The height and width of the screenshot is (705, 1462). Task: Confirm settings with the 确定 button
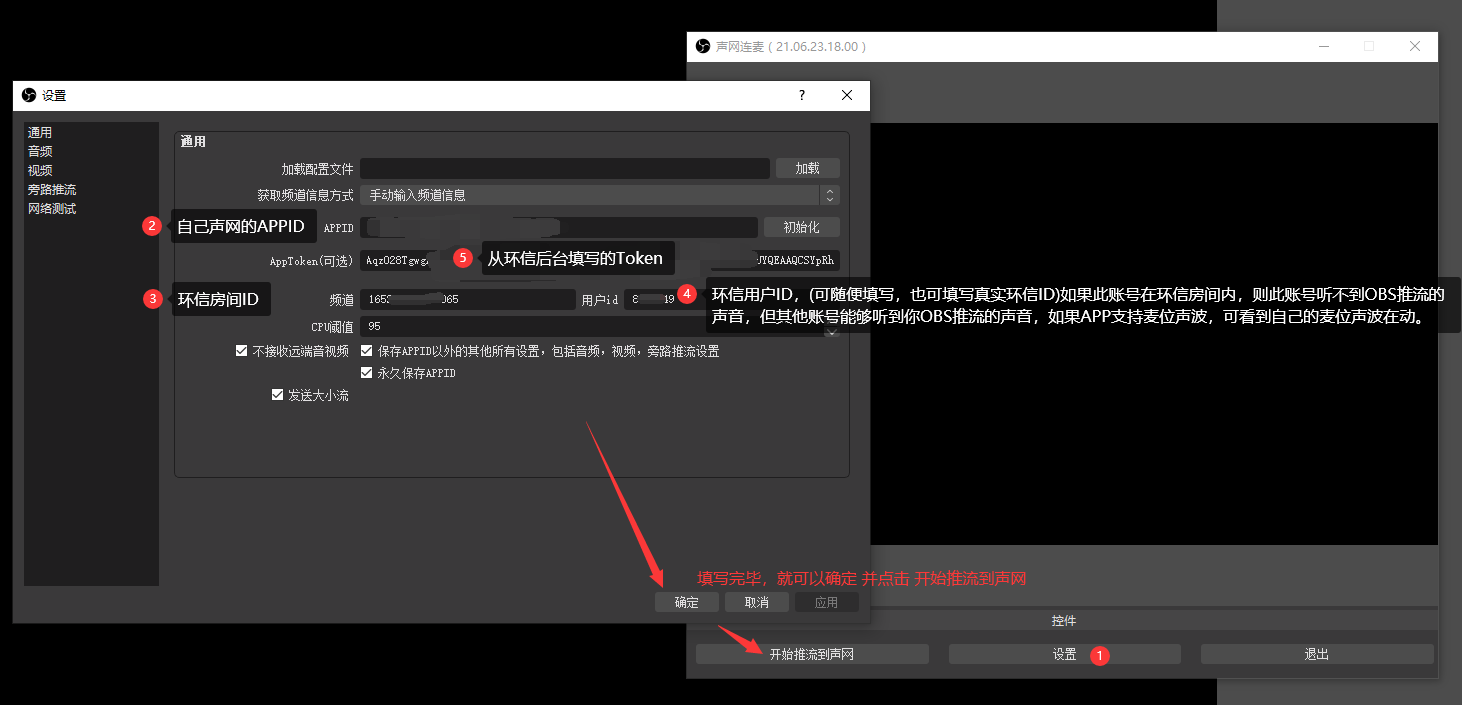[x=687, y=602]
